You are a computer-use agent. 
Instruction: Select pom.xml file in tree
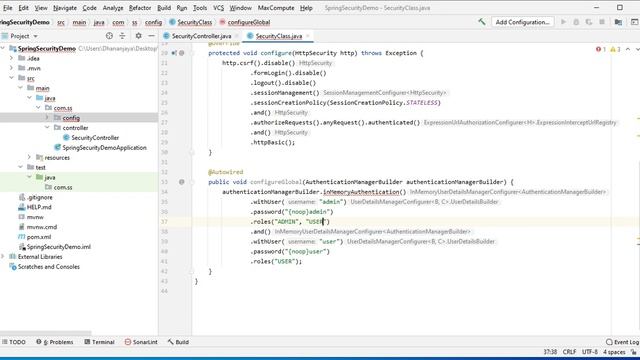tap(39, 237)
